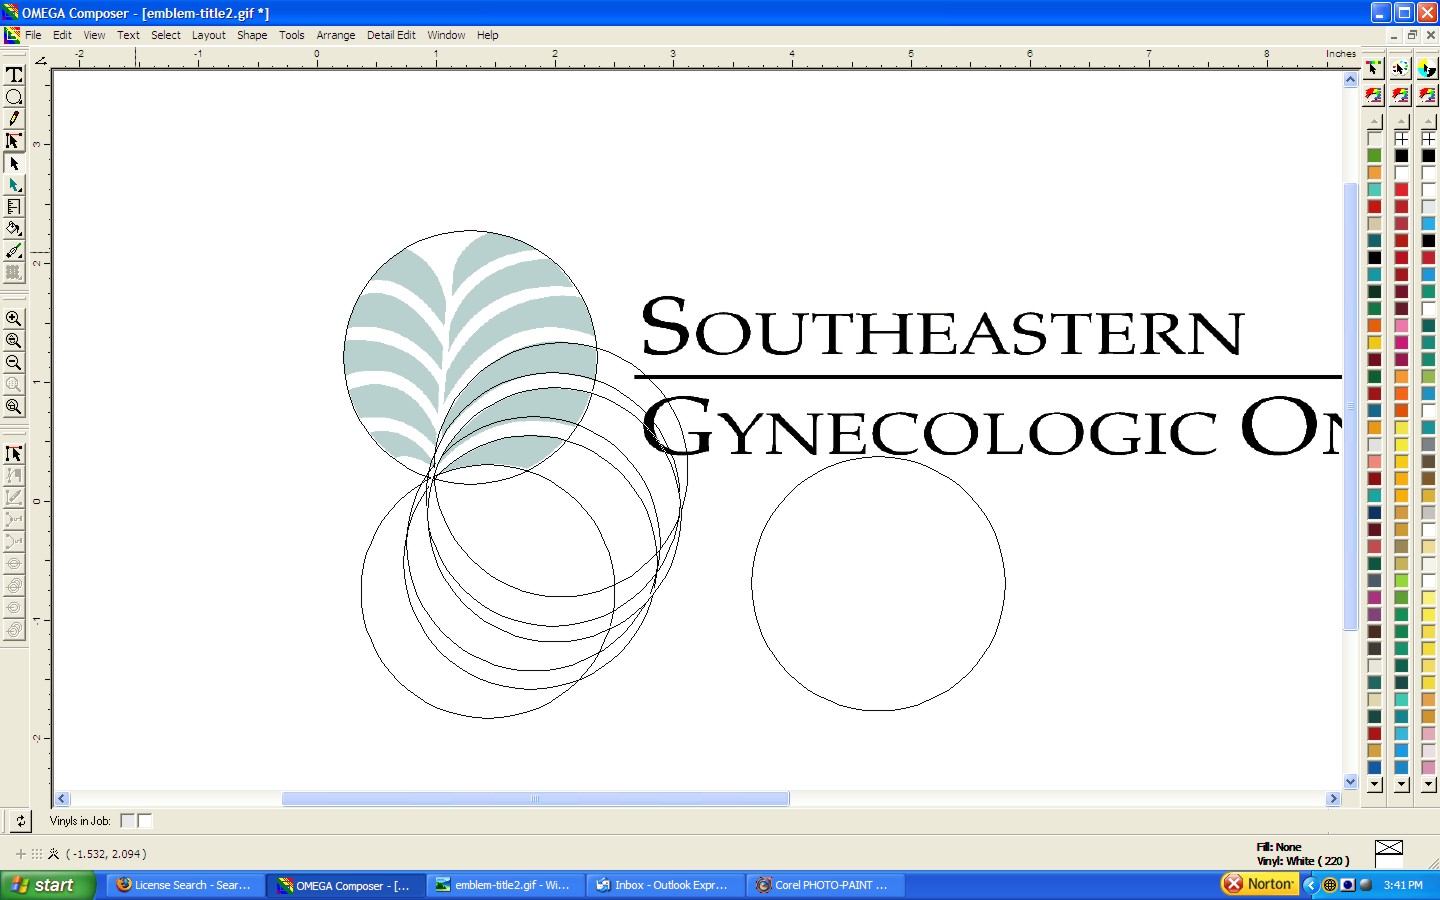Click cursor coordinates readout in status bar

pos(106,854)
